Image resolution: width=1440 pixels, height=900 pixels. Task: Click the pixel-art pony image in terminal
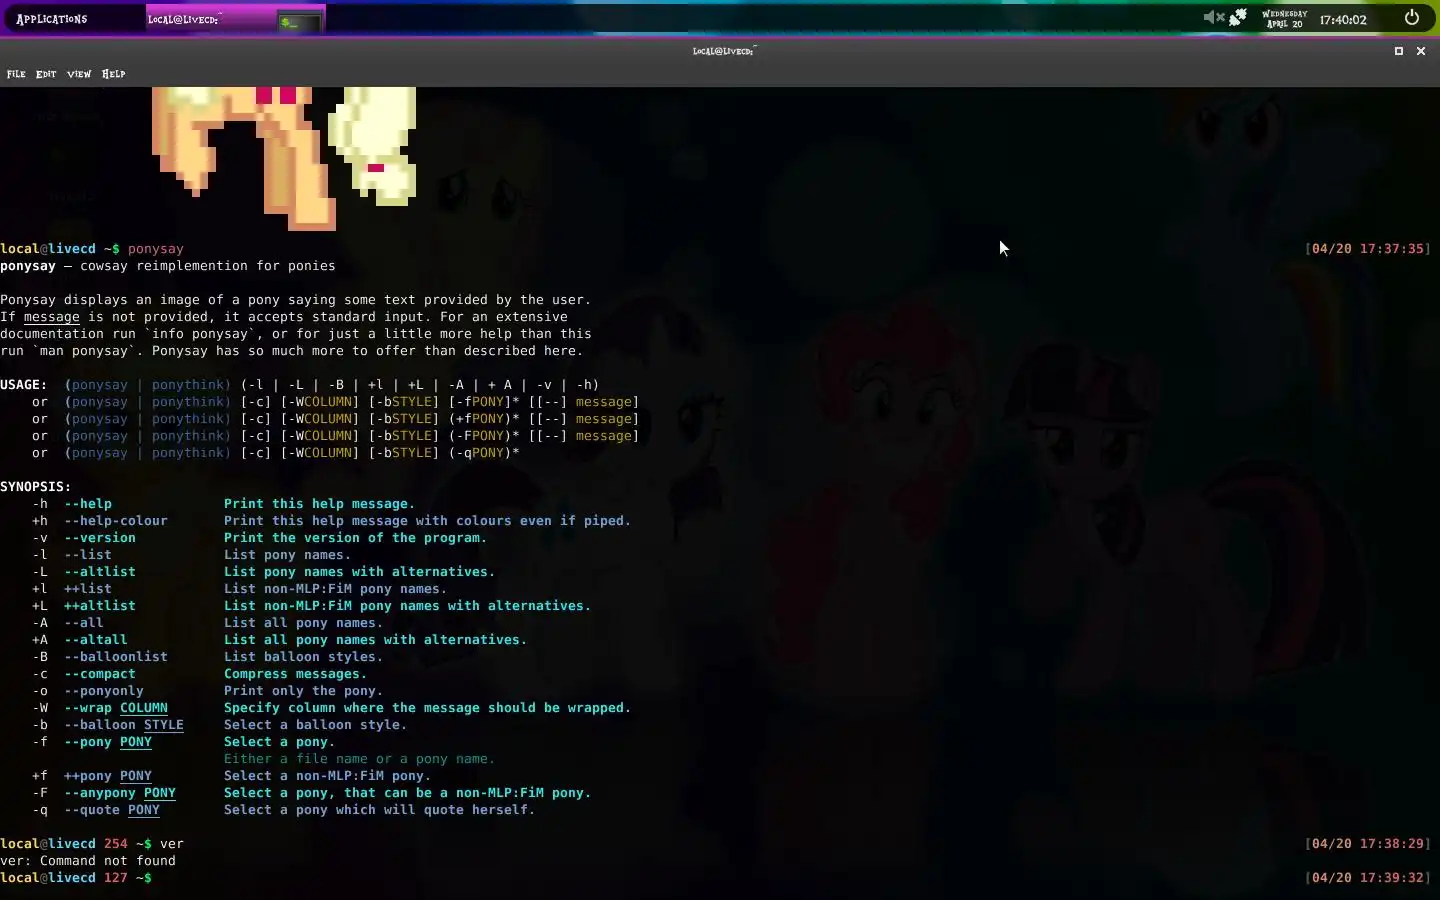(x=284, y=158)
